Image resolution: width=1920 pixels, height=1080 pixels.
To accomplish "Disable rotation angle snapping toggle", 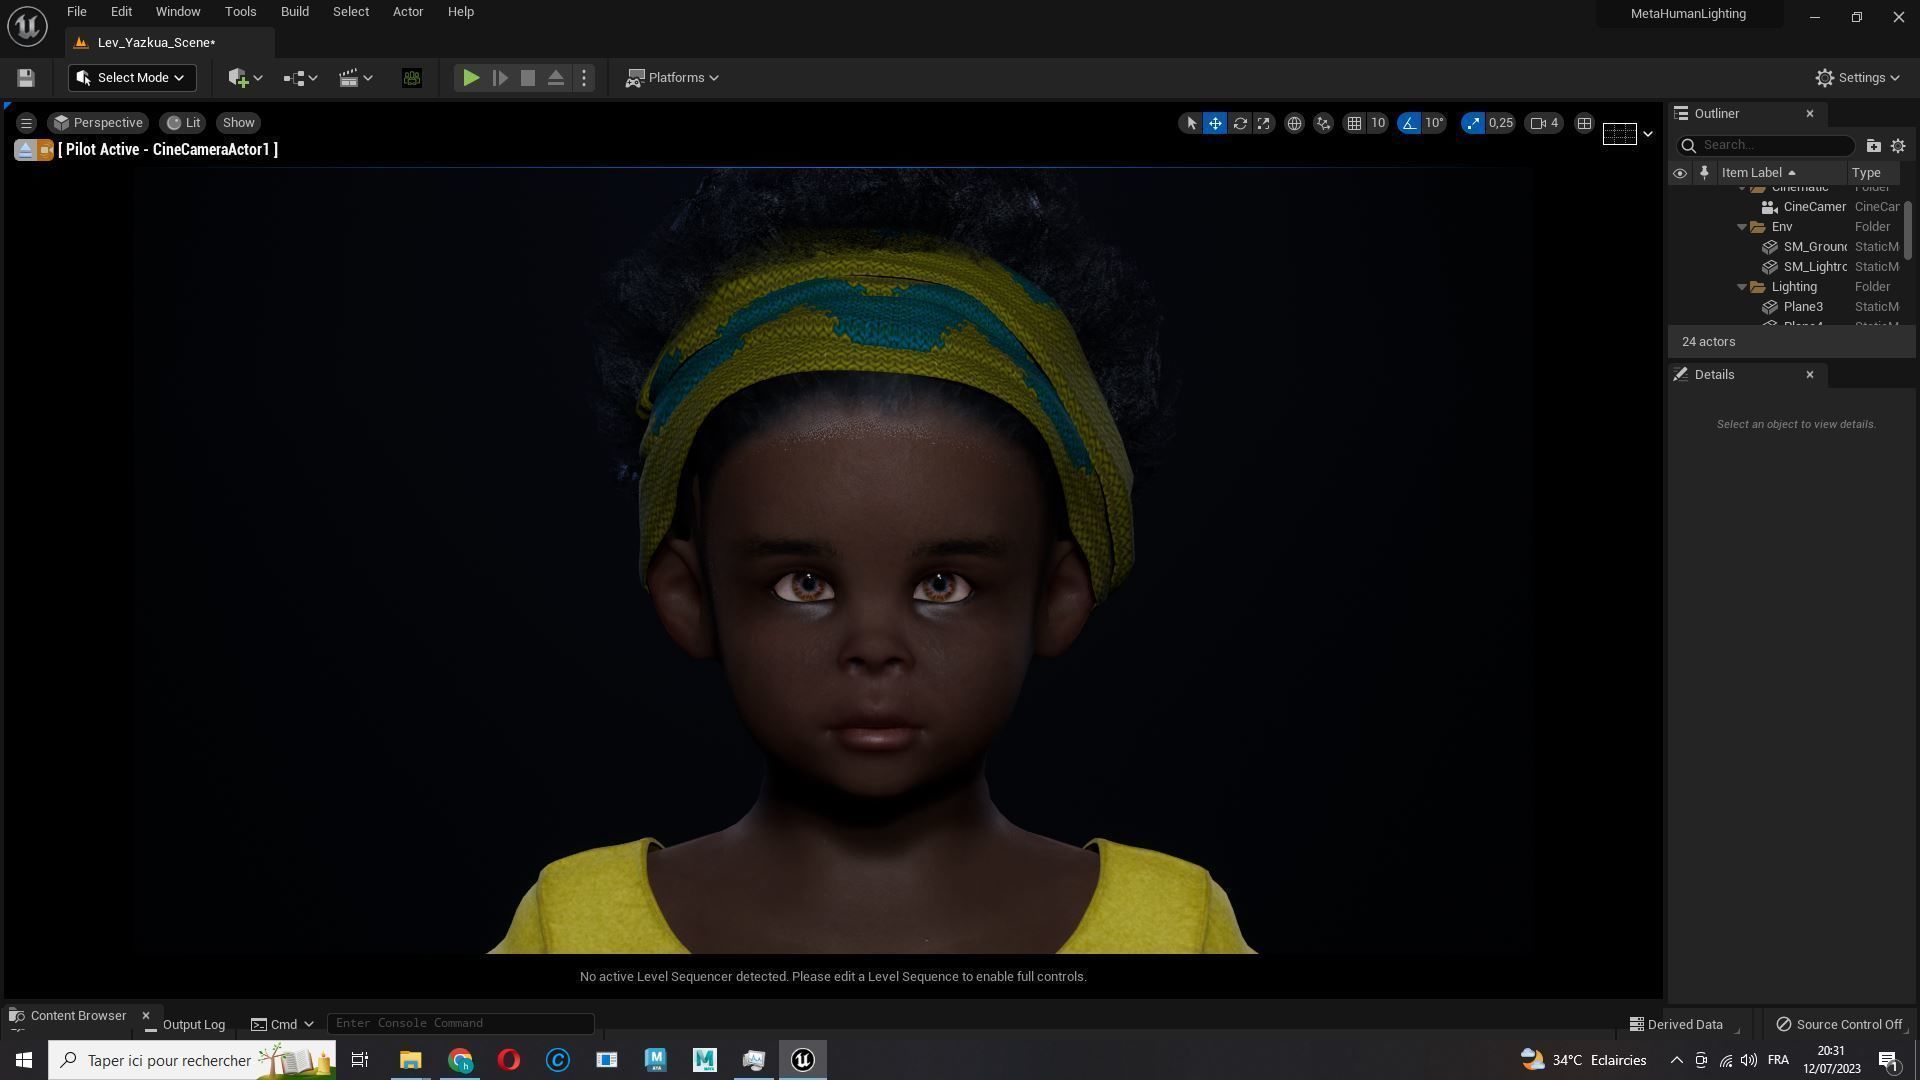I will coord(1409,123).
